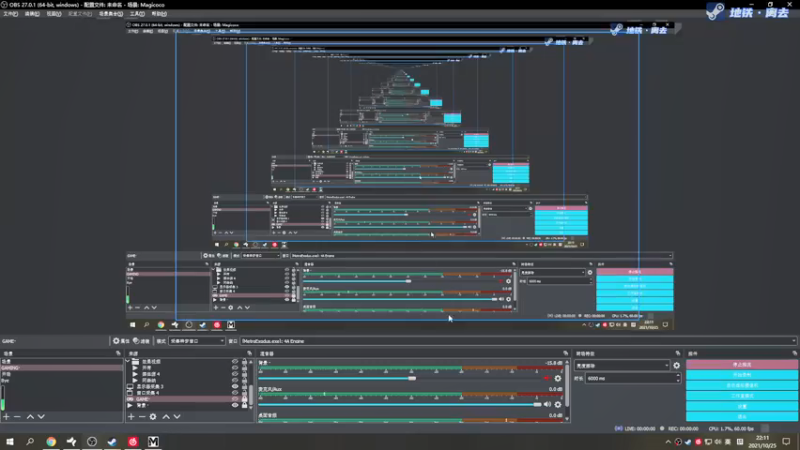This screenshot has height=450, width=800.
Task: Pop out the controls dock panel
Action: tap(794, 353)
